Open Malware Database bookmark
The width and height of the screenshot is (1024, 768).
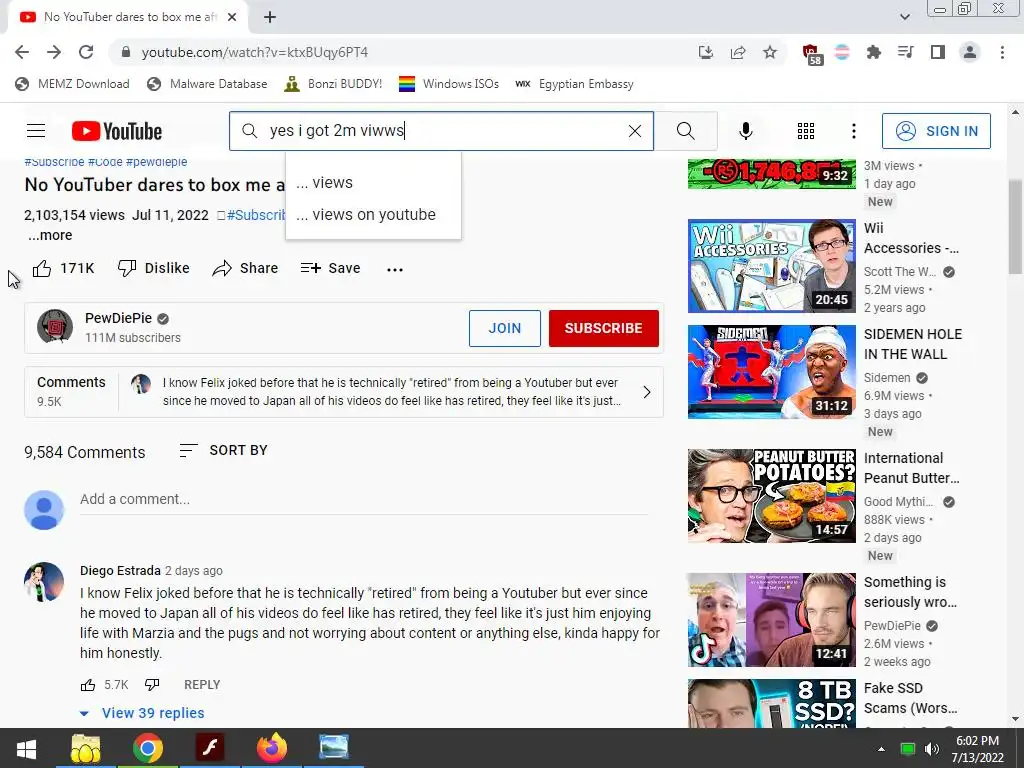point(207,84)
